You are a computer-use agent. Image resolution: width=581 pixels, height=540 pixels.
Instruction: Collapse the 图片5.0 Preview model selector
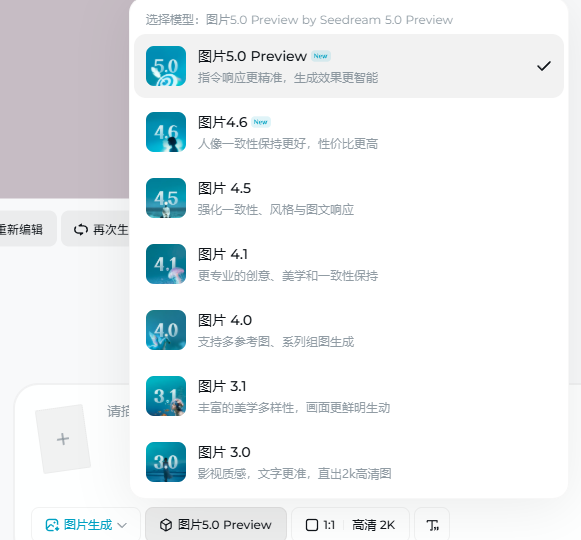(216, 525)
